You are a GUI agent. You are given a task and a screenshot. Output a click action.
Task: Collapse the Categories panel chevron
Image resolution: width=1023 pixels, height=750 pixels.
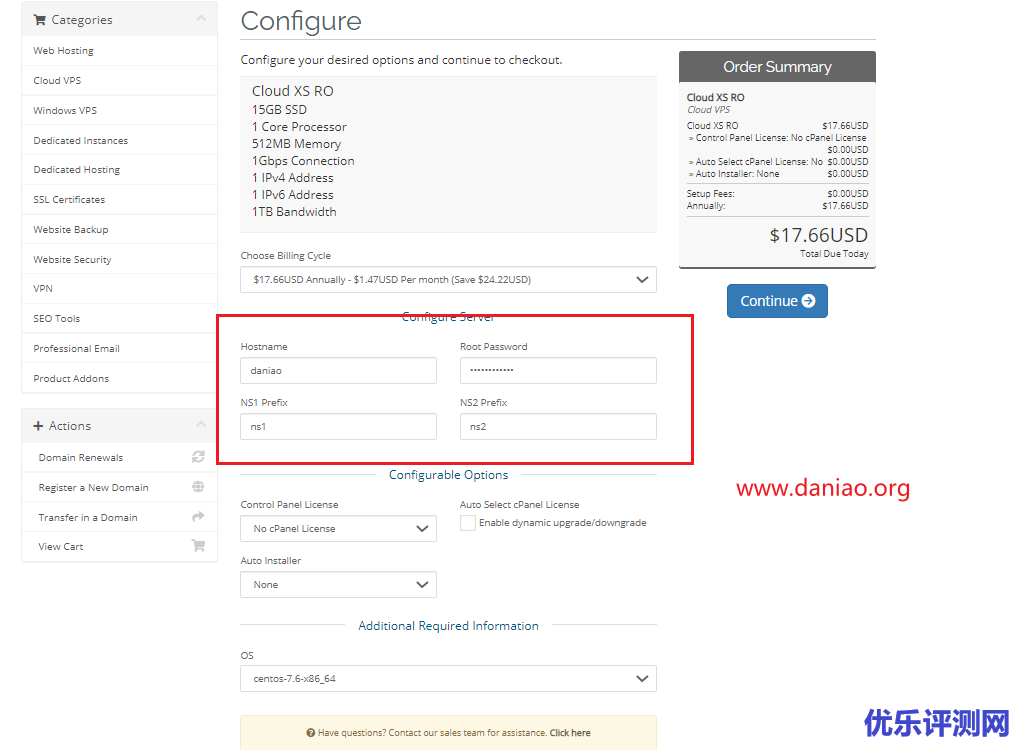click(201, 19)
